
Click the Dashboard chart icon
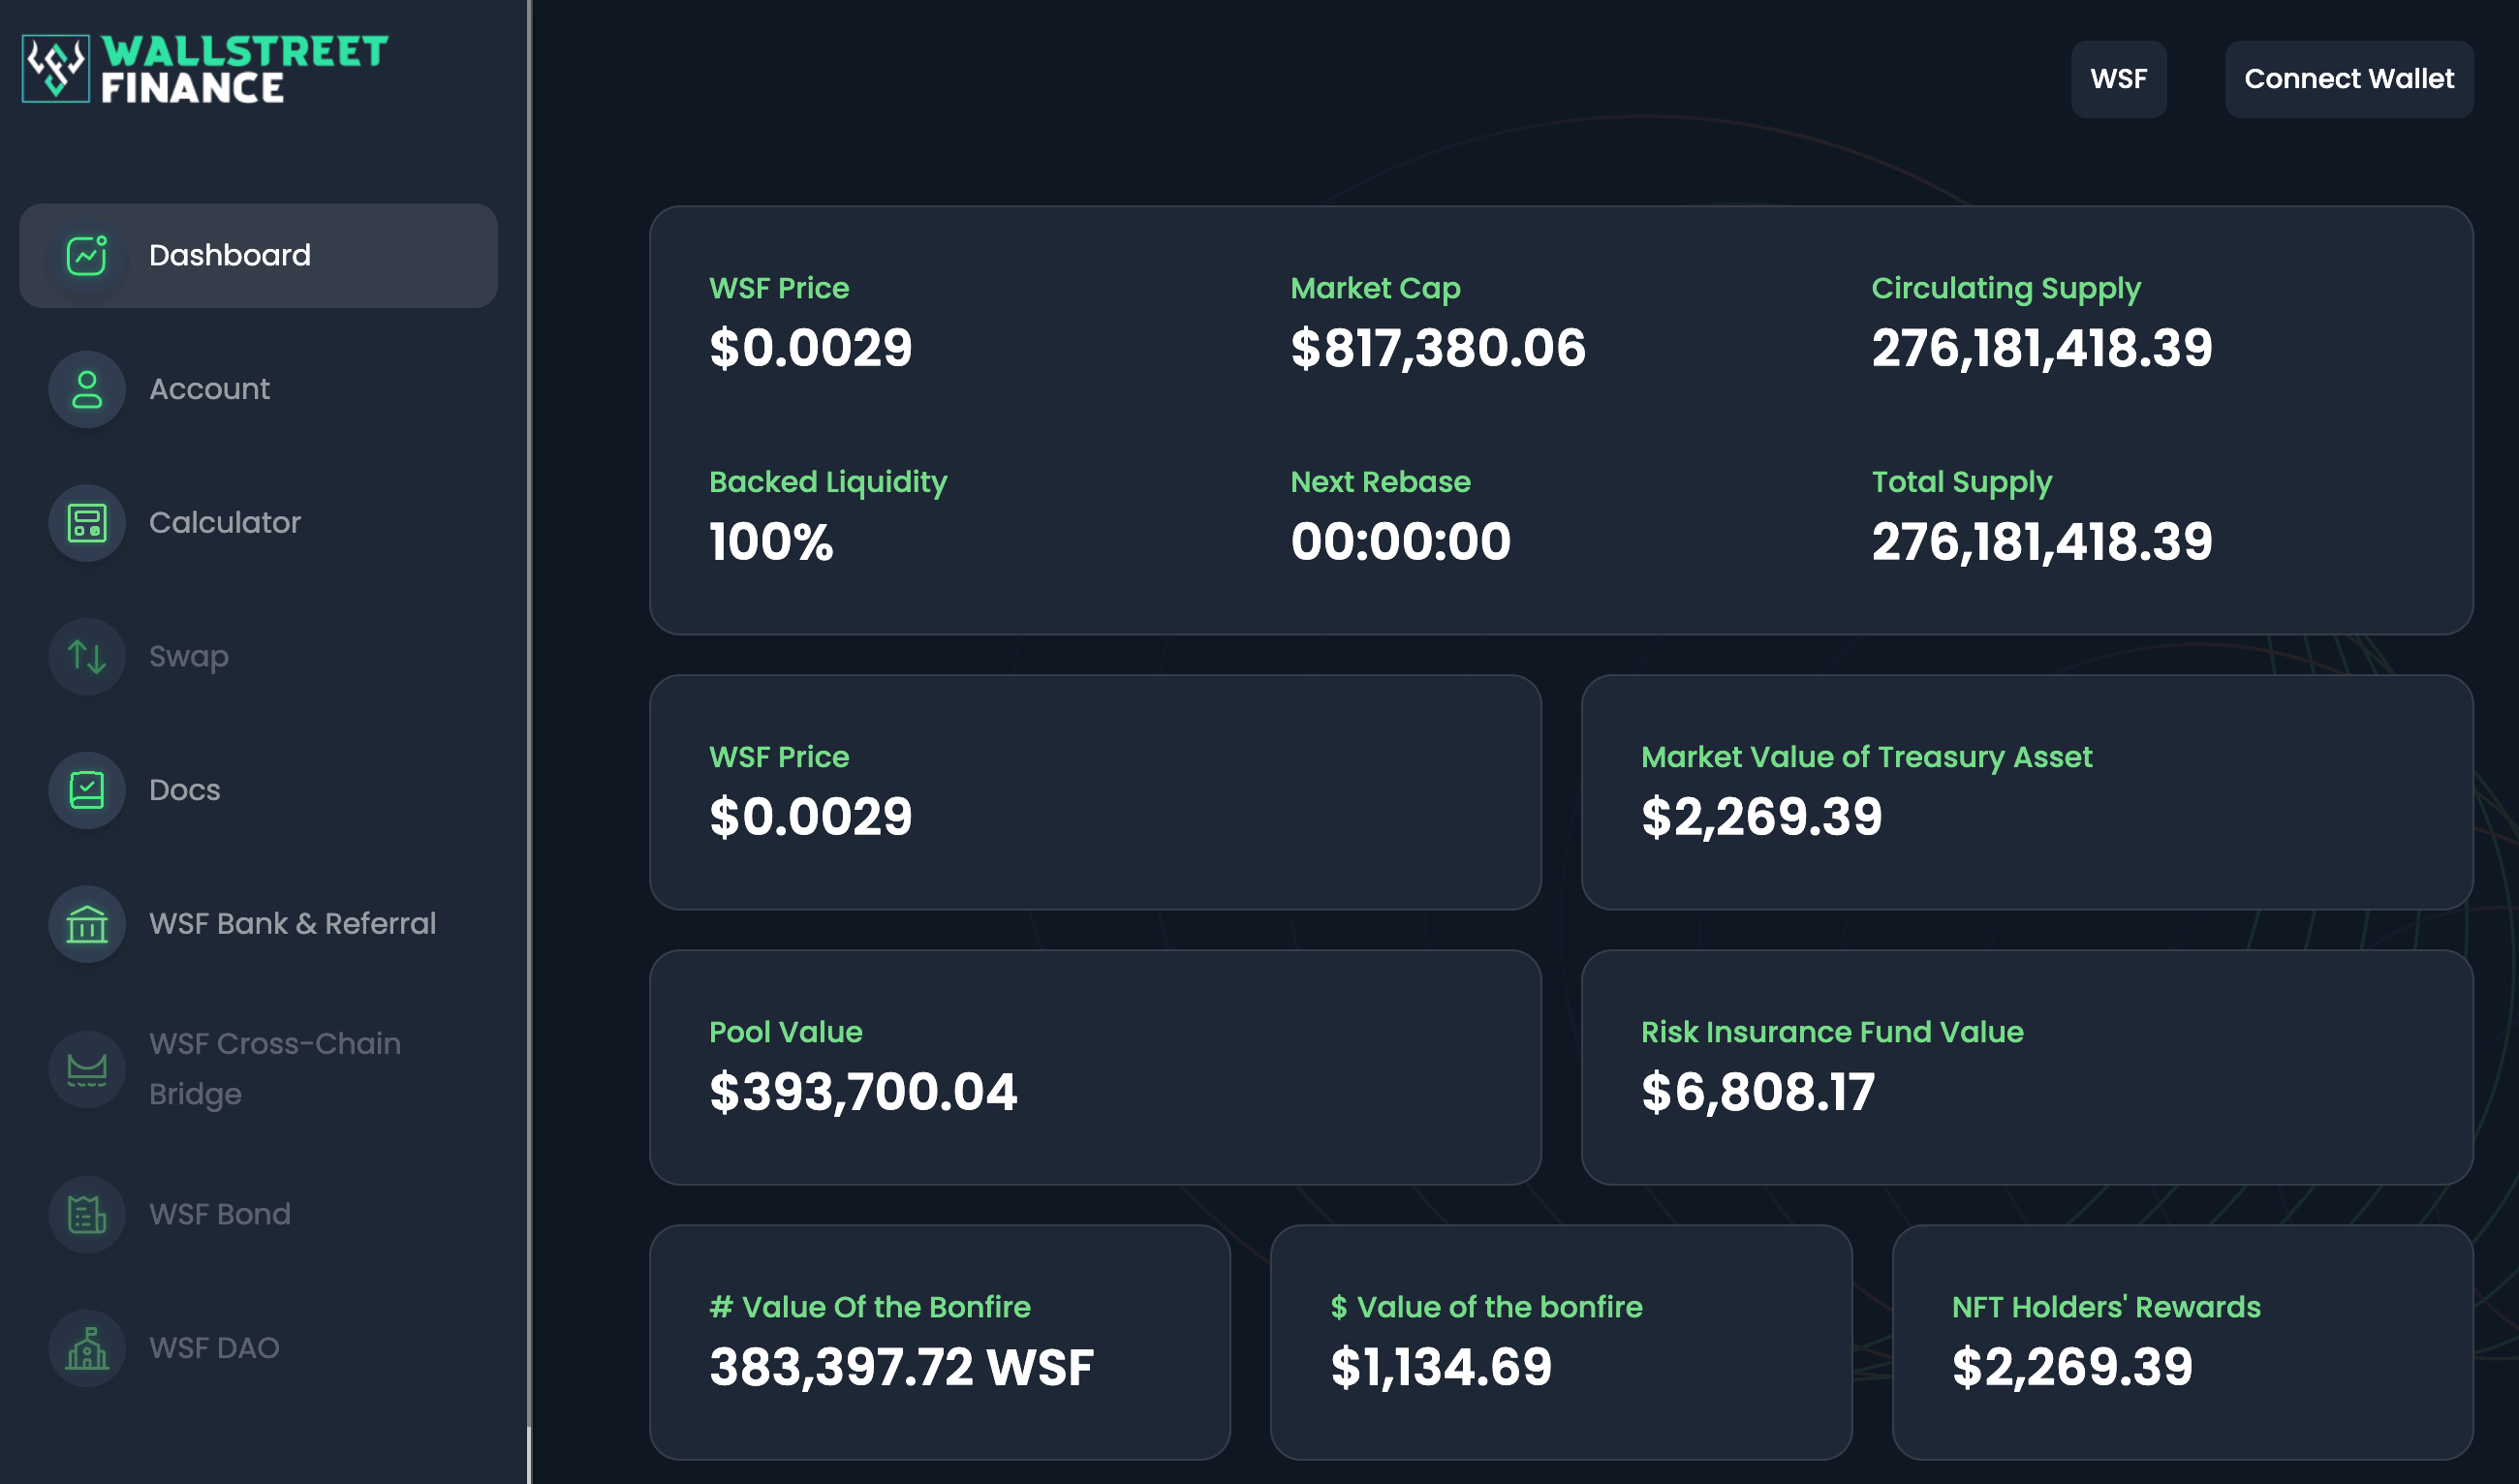point(87,256)
